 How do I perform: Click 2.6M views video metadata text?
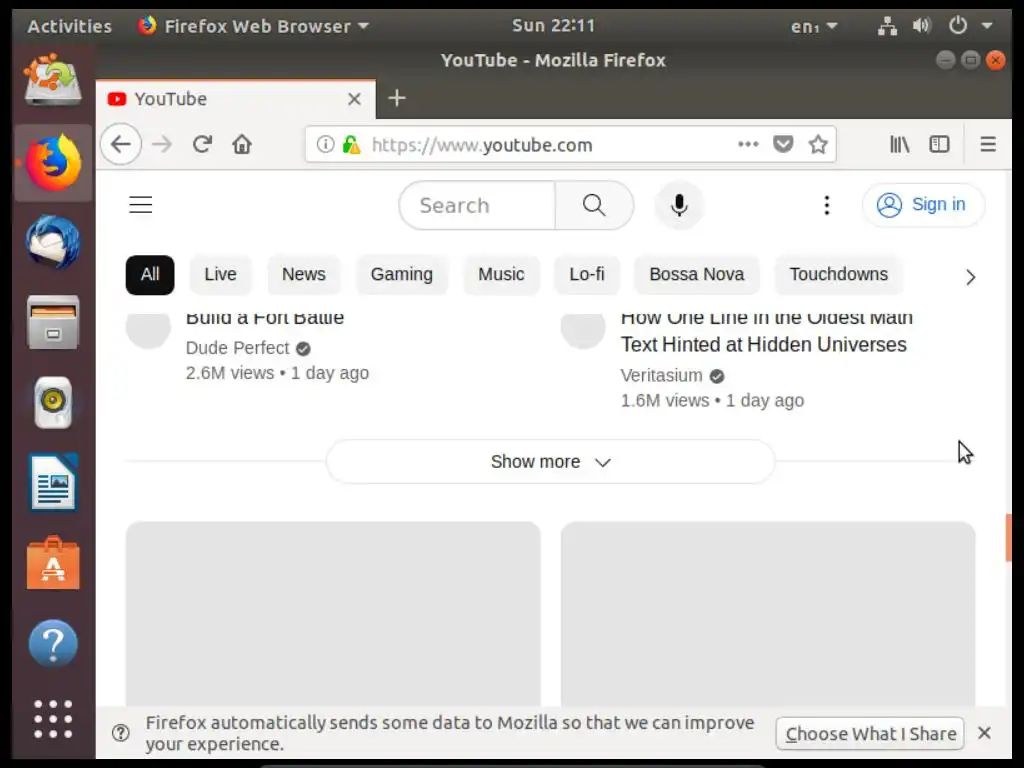pos(277,373)
